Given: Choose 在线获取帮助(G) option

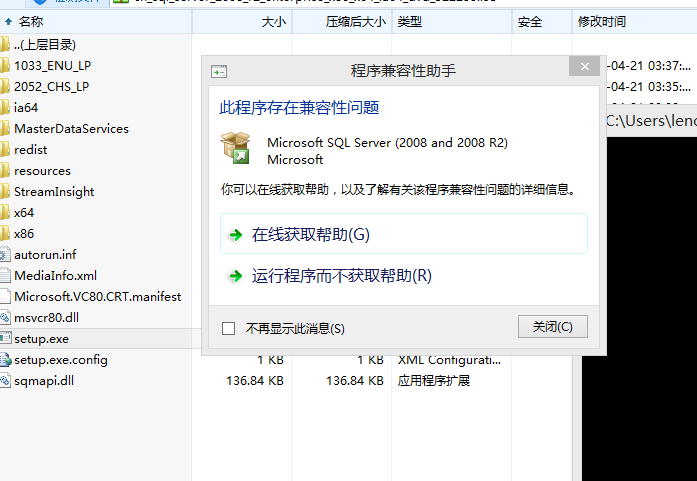Looking at the screenshot, I should (311, 235).
